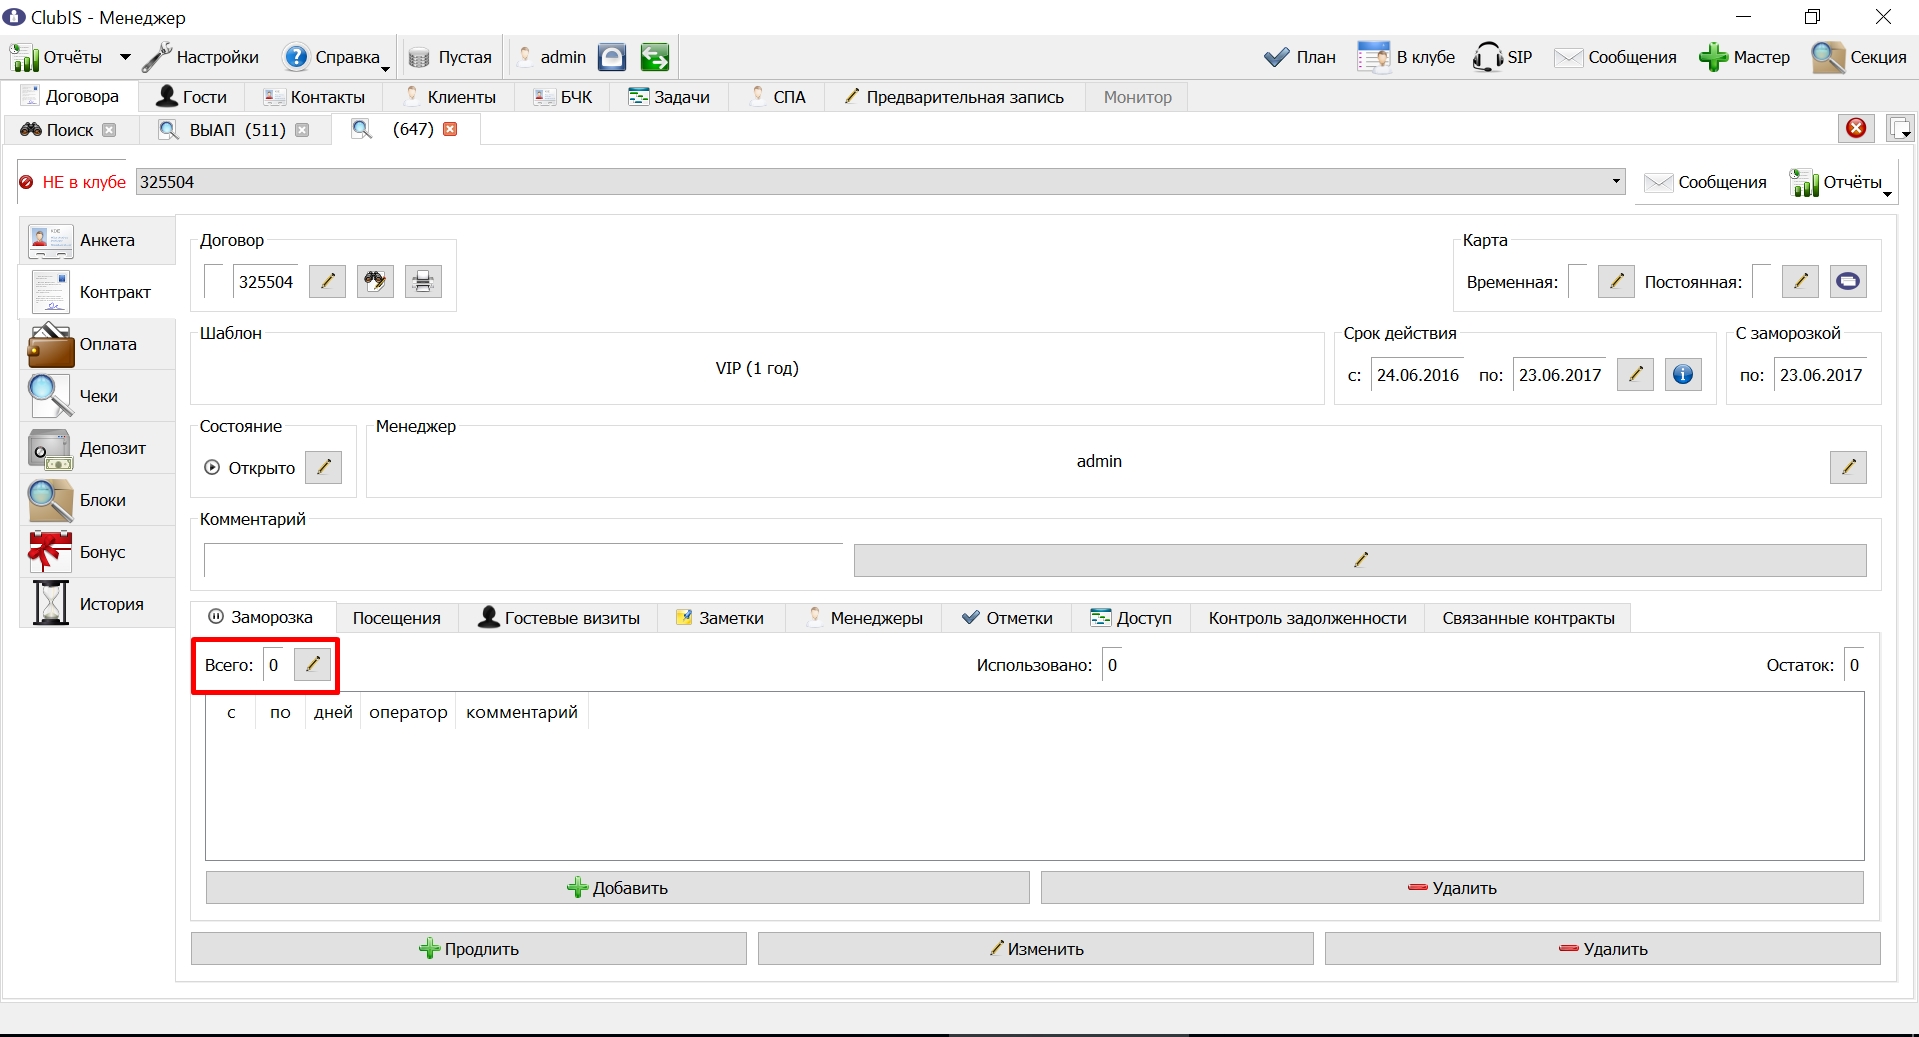Open the Монитор tab
This screenshot has width=1919, height=1037.
[x=1138, y=97]
